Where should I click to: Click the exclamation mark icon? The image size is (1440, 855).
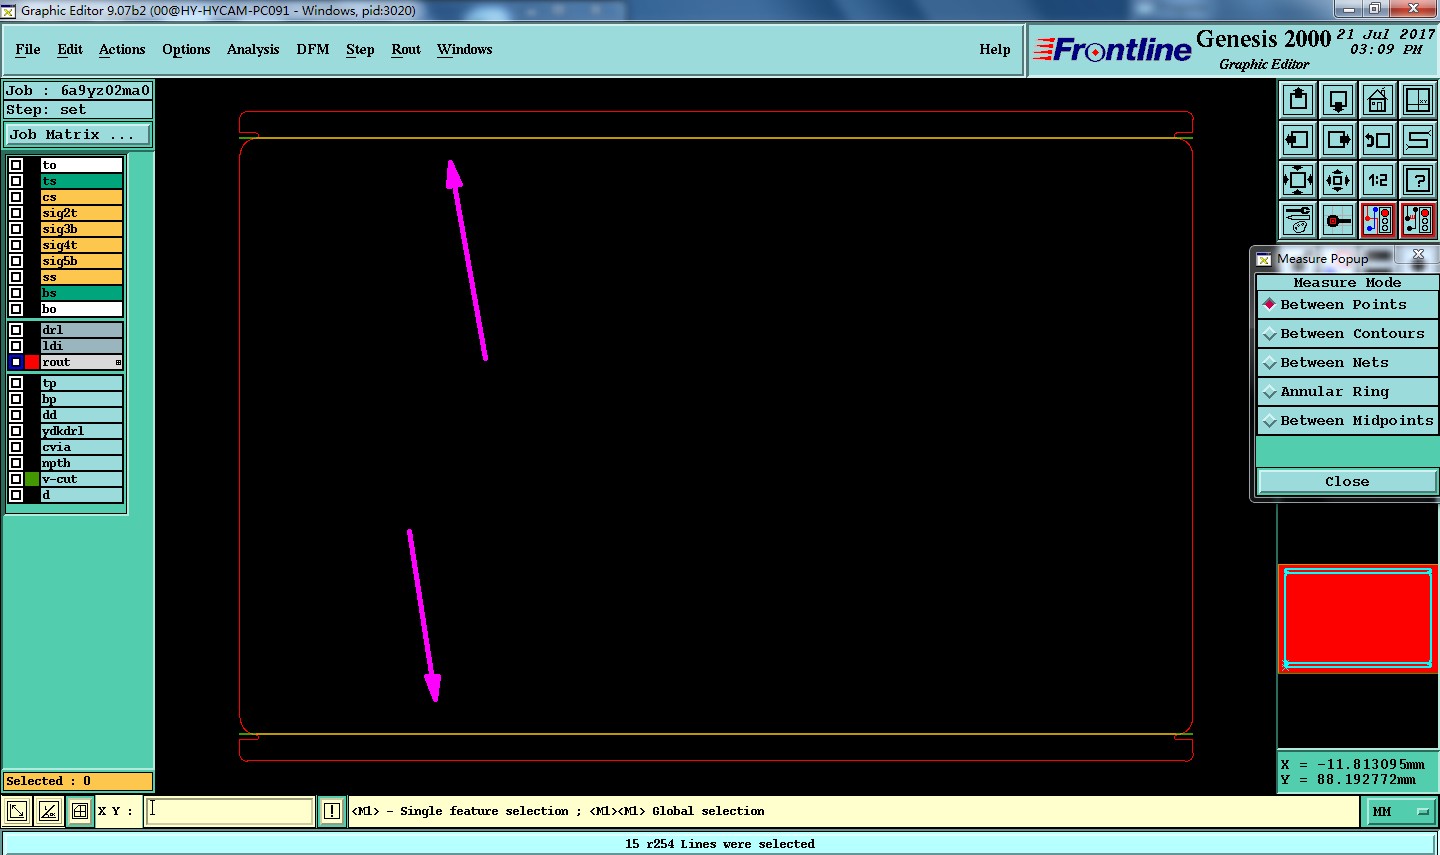tap(332, 811)
